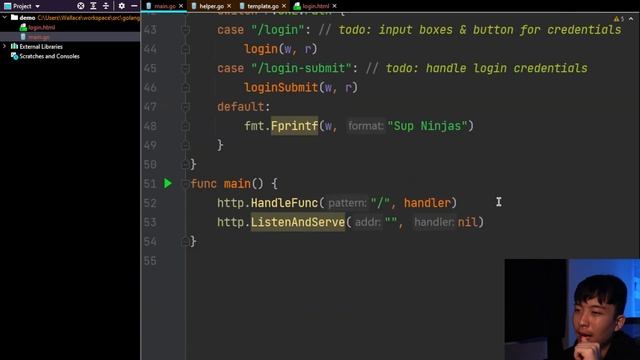640x360 pixels.
Task: Toggle fold marker on line 47
Action: pyautogui.click(x=185, y=107)
